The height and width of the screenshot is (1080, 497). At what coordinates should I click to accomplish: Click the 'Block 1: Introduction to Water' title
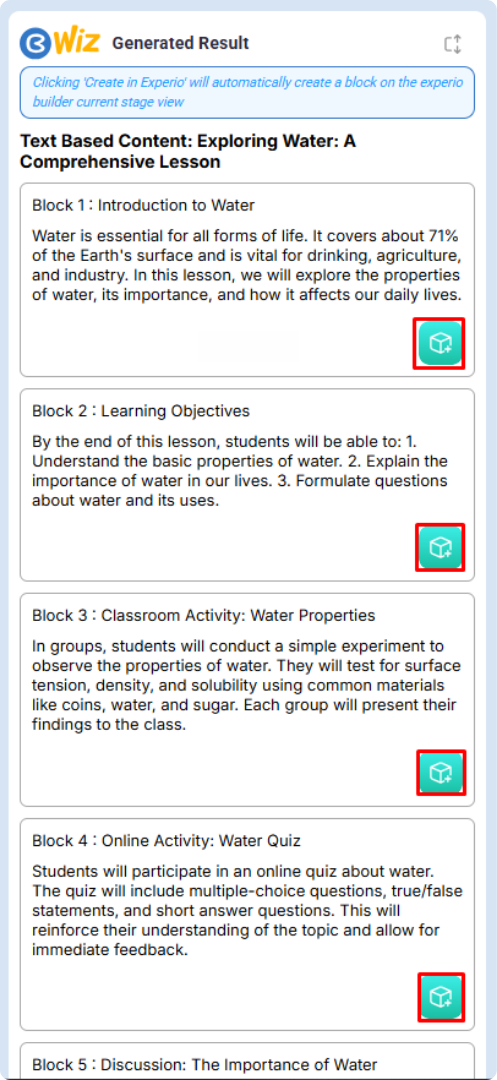(143, 205)
